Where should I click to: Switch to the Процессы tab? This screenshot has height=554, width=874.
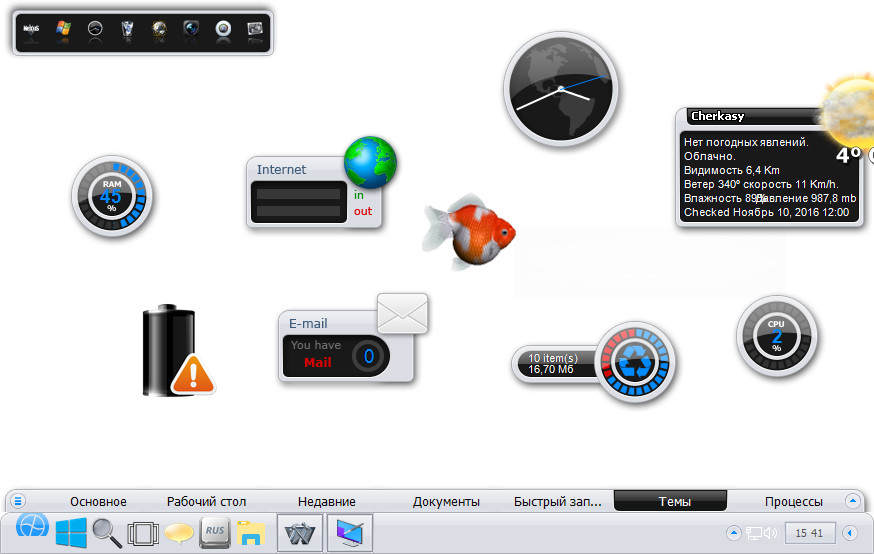pos(793,501)
